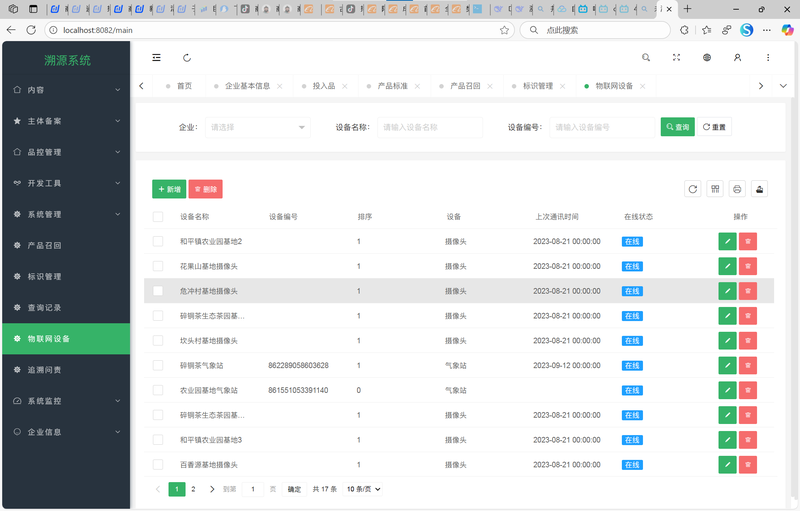Open the user profile icon
The width and height of the screenshot is (800, 511).
[737, 58]
